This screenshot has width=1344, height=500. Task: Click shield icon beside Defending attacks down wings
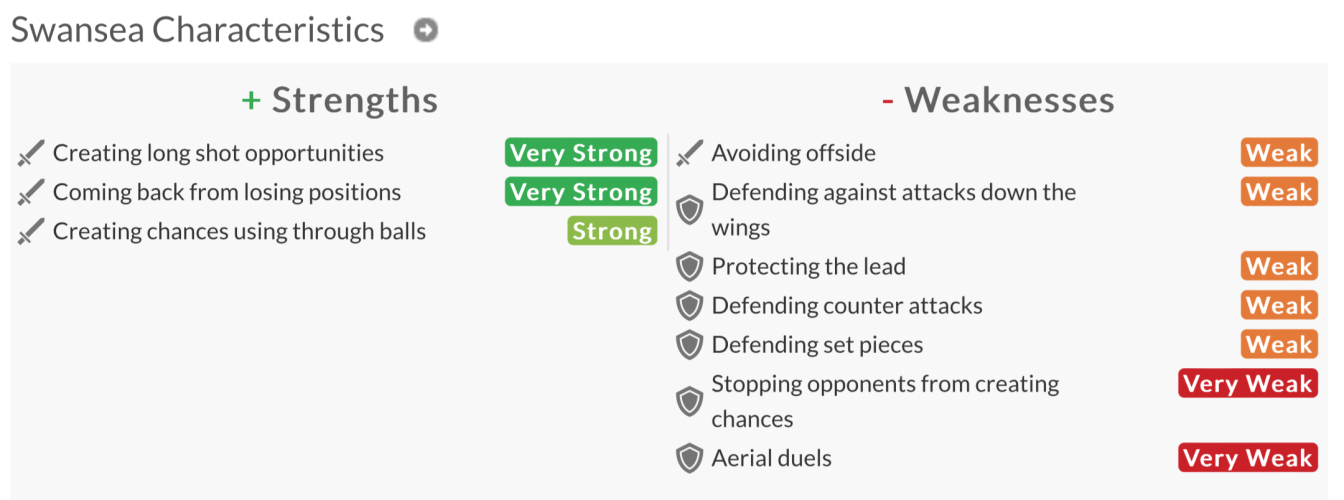pyautogui.click(x=690, y=210)
